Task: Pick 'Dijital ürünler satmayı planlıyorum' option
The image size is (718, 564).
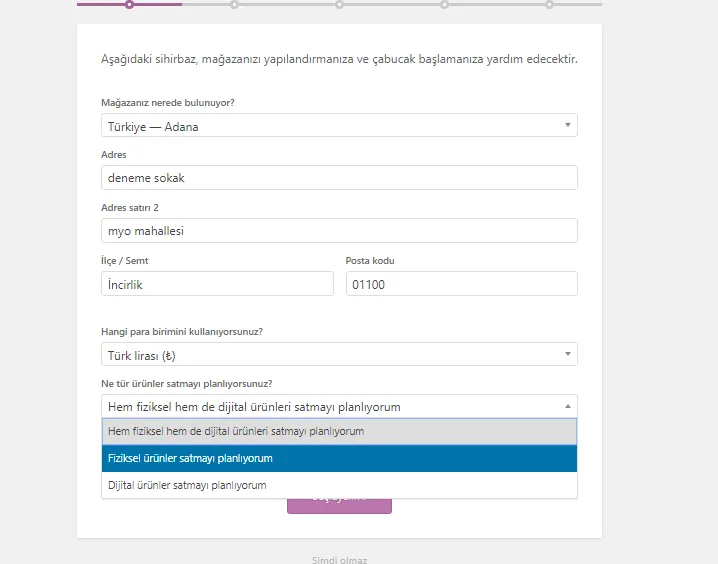Action: pos(339,485)
